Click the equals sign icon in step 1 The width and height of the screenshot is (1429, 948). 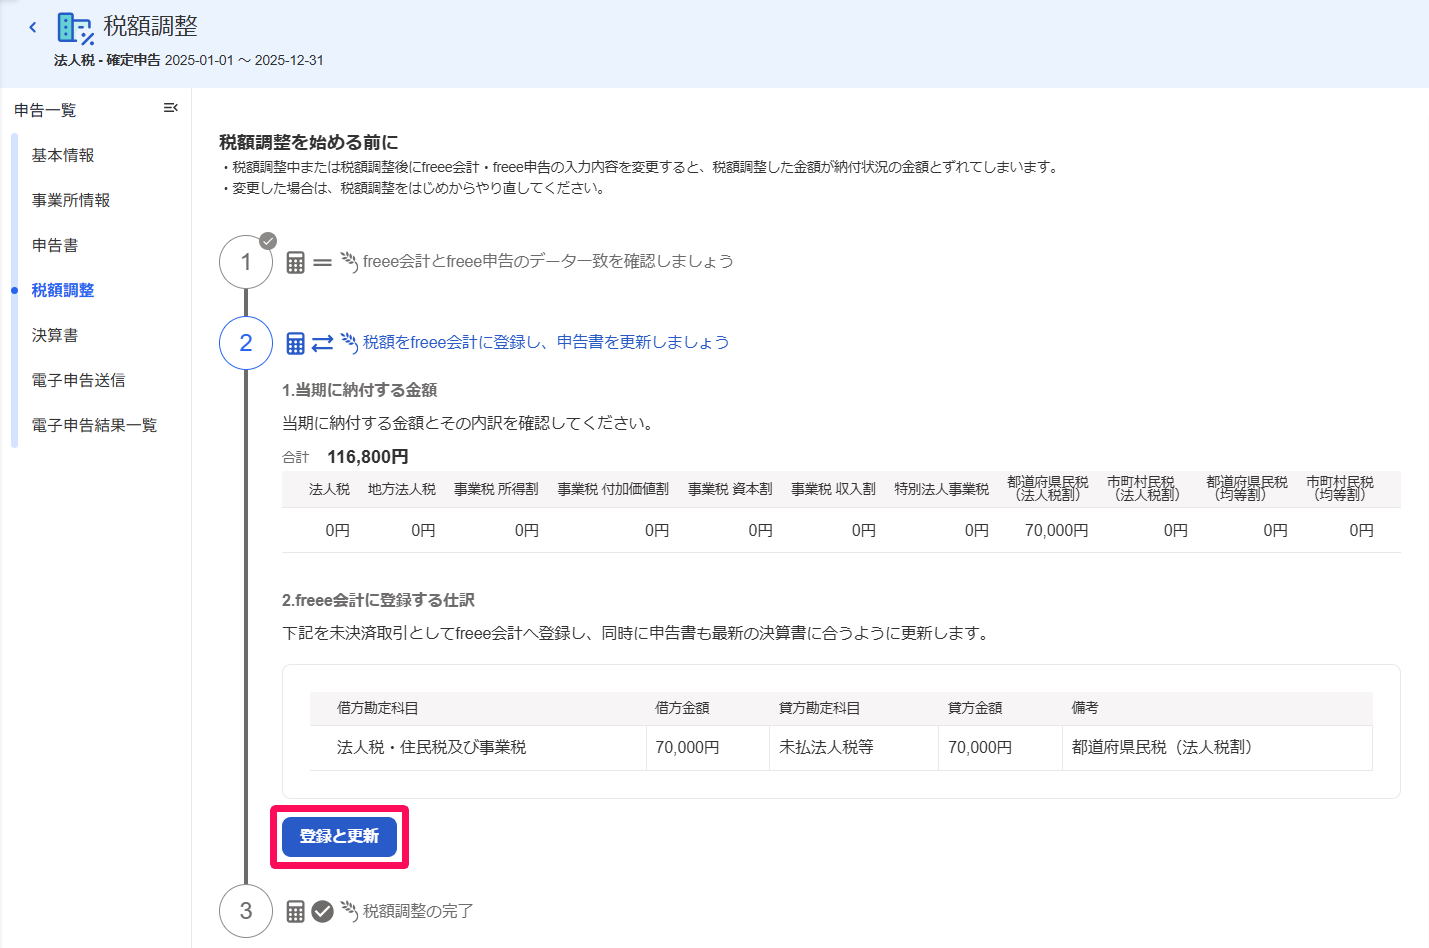[x=322, y=263]
